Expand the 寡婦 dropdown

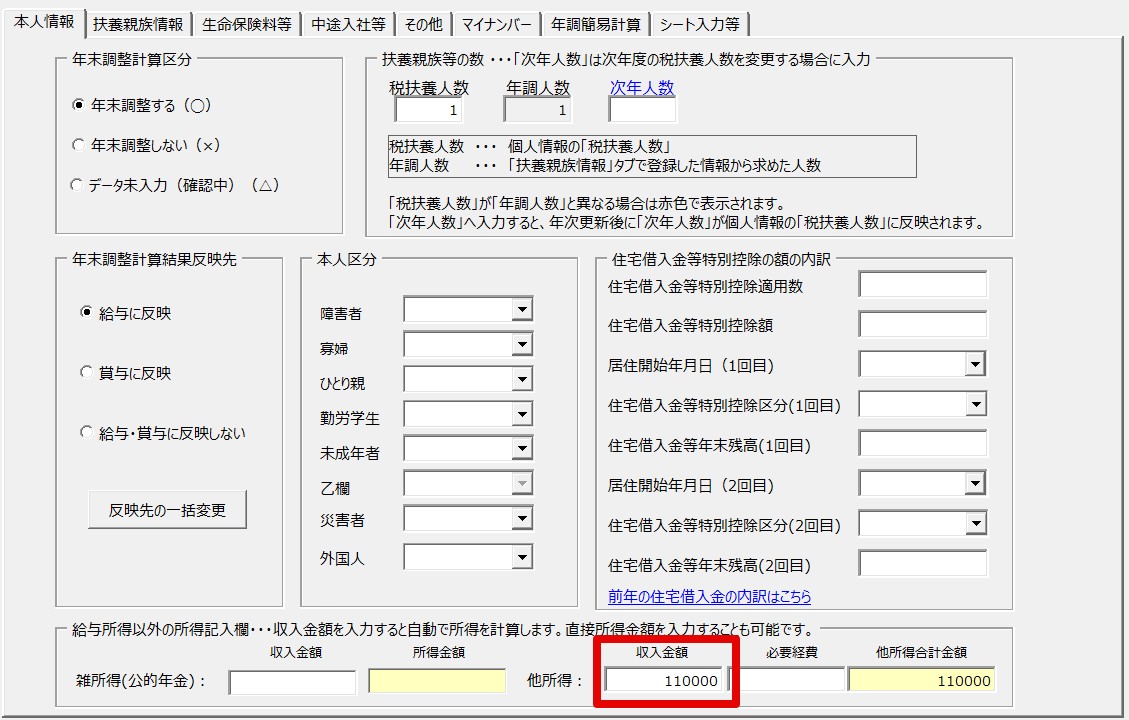click(x=521, y=346)
